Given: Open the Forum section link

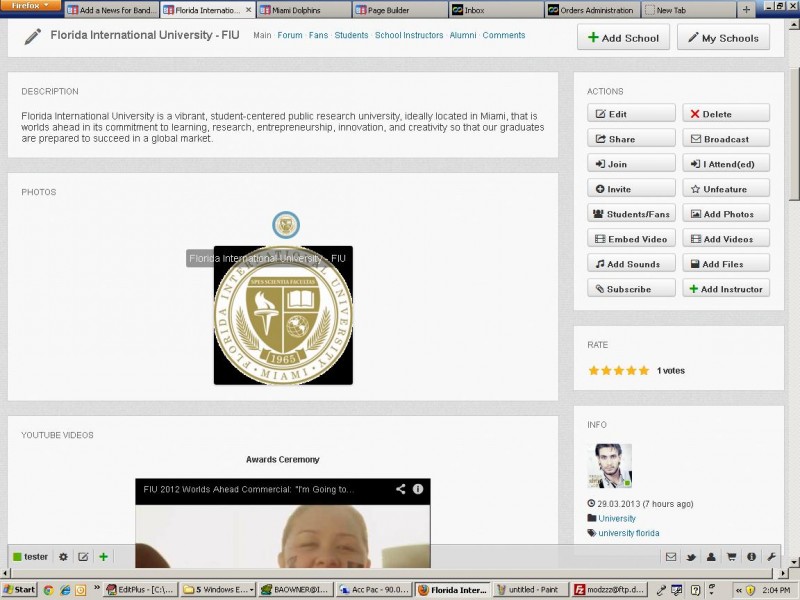Looking at the screenshot, I should pos(290,35).
